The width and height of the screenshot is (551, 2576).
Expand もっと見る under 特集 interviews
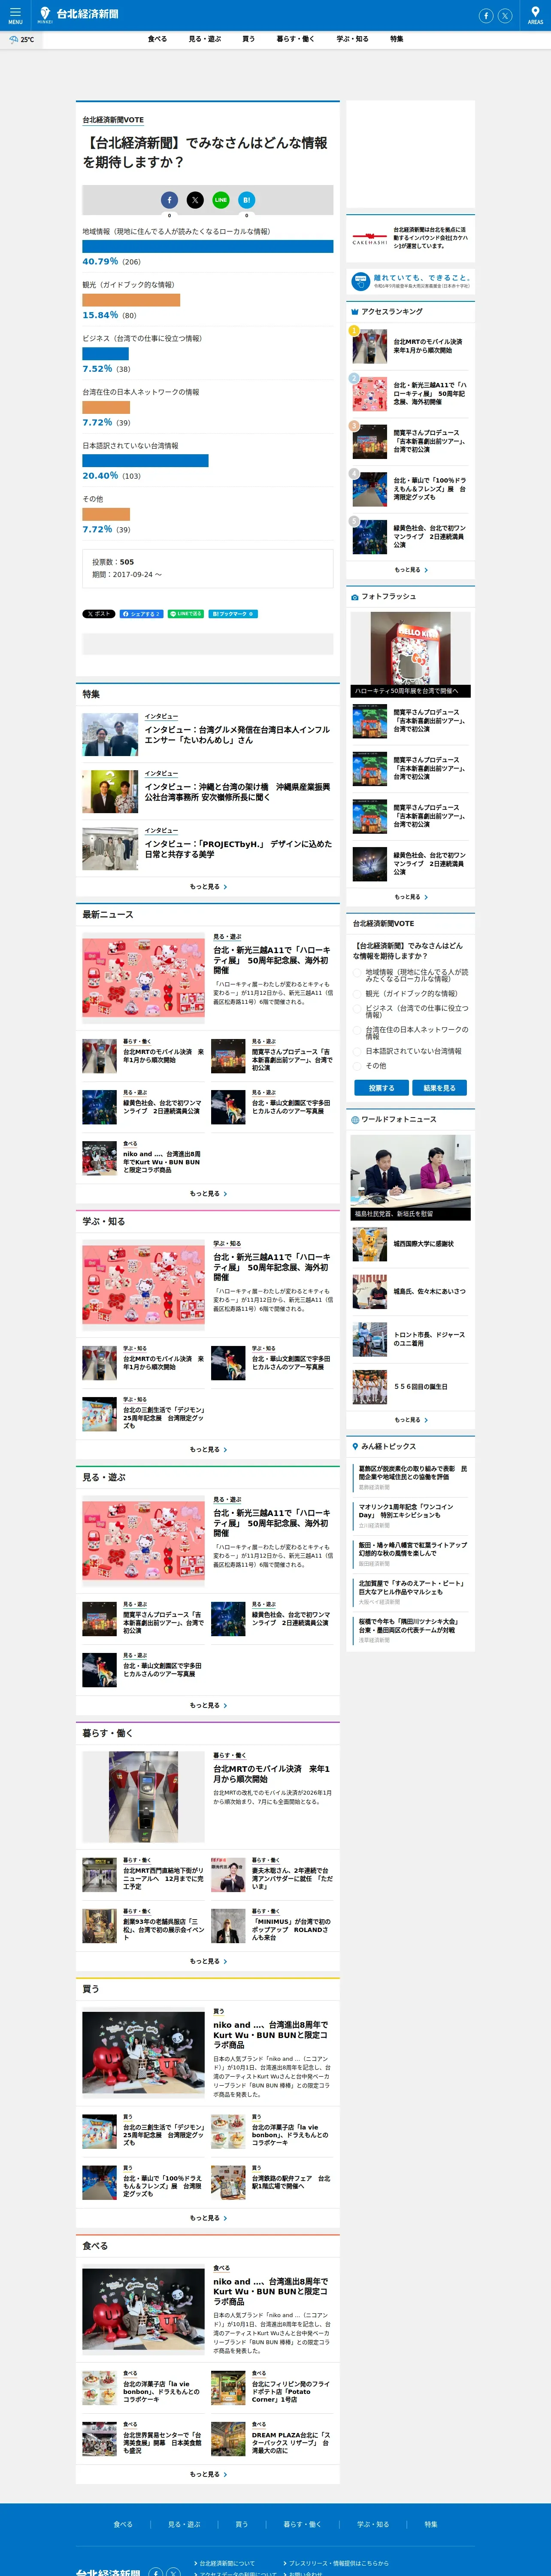[x=208, y=887]
